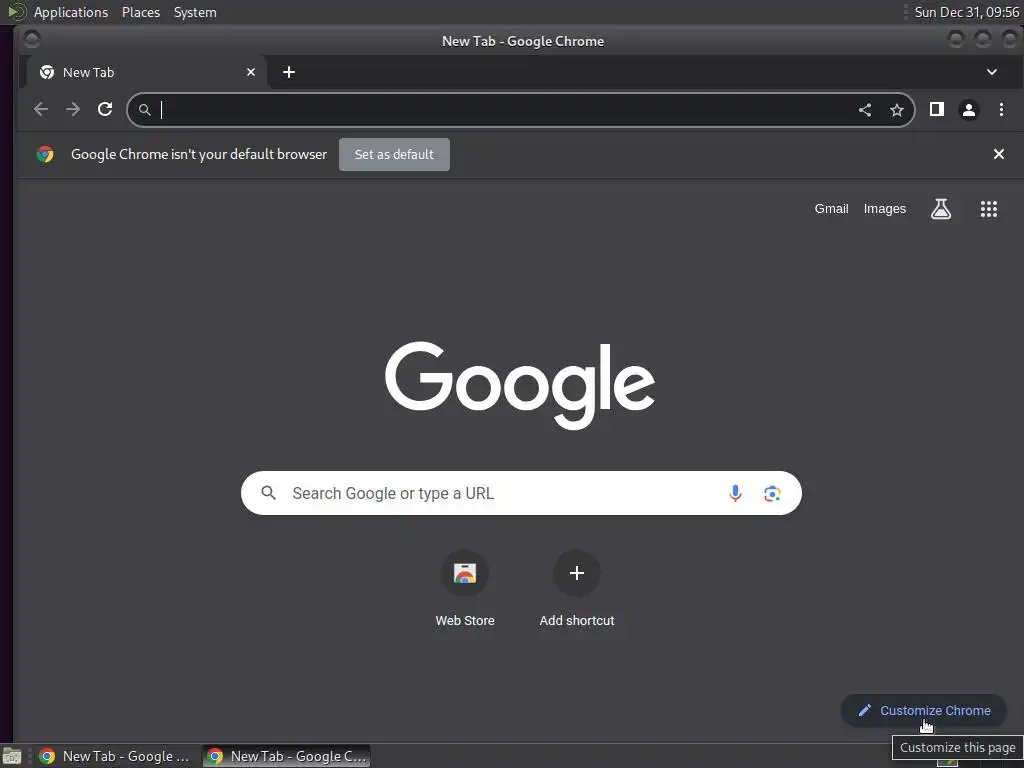Open the Gmail link
Image resolution: width=1024 pixels, height=768 pixels.
pyautogui.click(x=831, y=209)
